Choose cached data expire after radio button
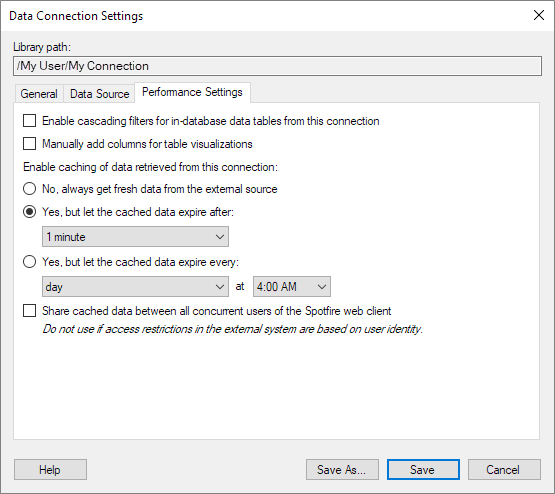Viewport: 555px width, 494px height. tap(29, 212)
